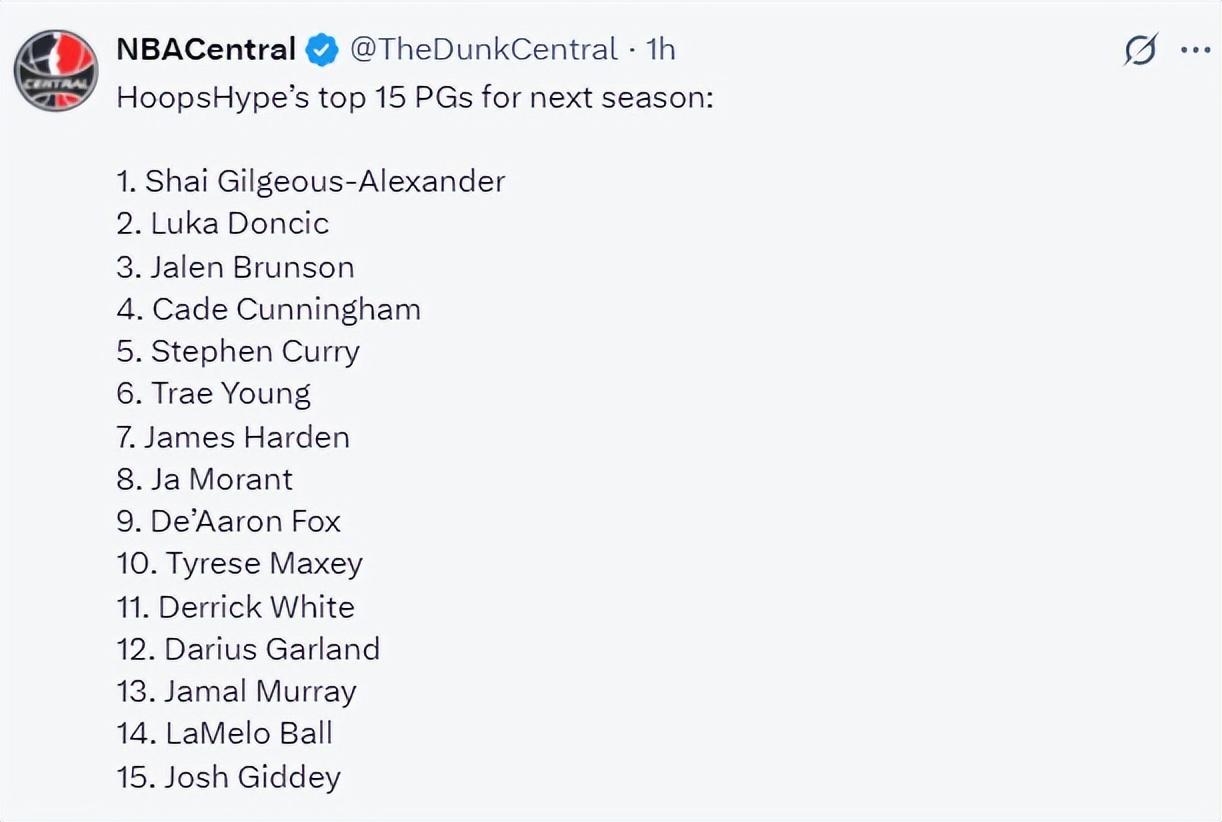Click the LaMelo Ball list entry

pos(225,733)
